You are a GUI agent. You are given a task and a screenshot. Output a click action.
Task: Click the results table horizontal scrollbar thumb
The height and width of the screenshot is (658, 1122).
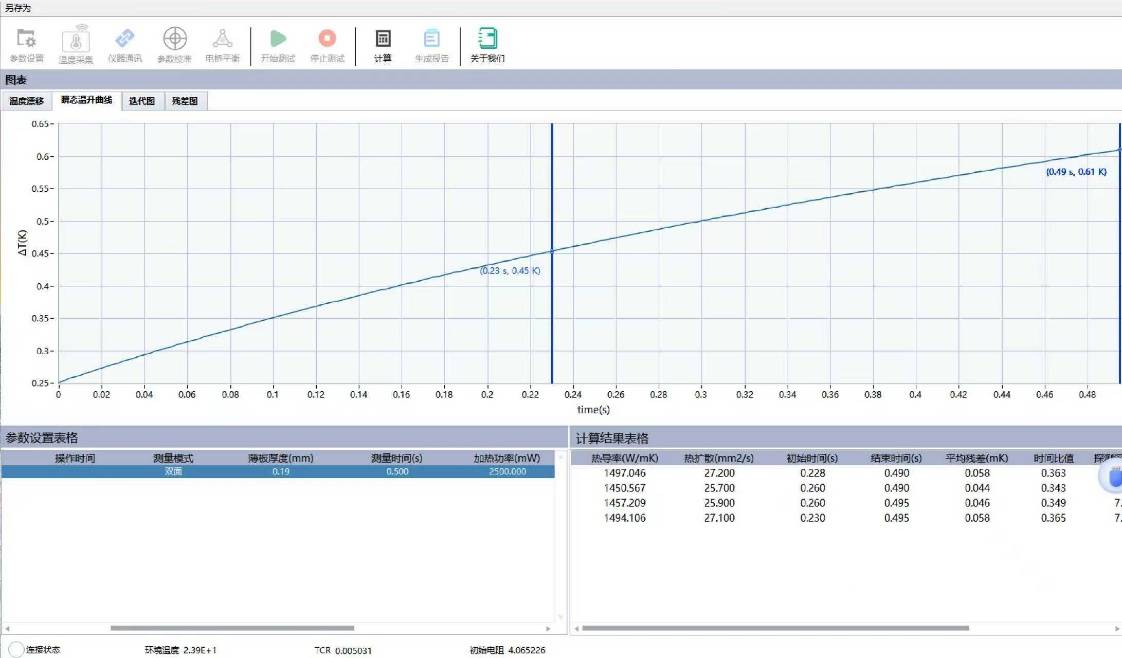click(x=776, y=628)
